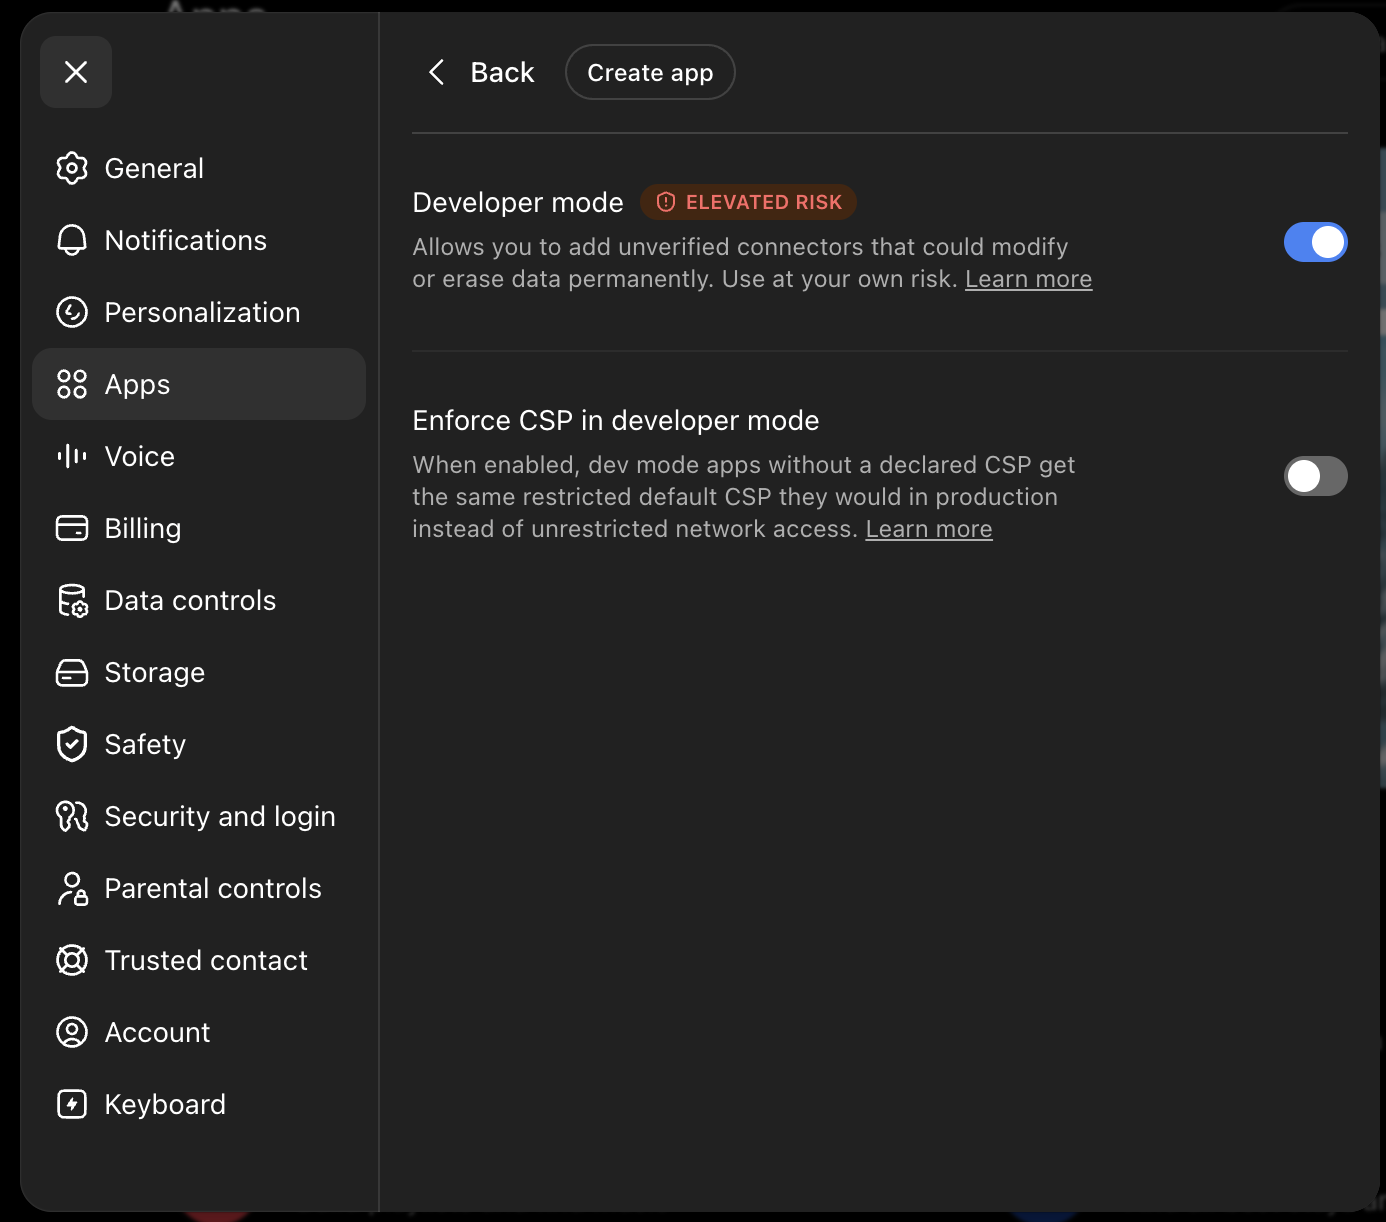Click the Create app button
The width and height of the screenshot is (1386, 1222).
650,72
